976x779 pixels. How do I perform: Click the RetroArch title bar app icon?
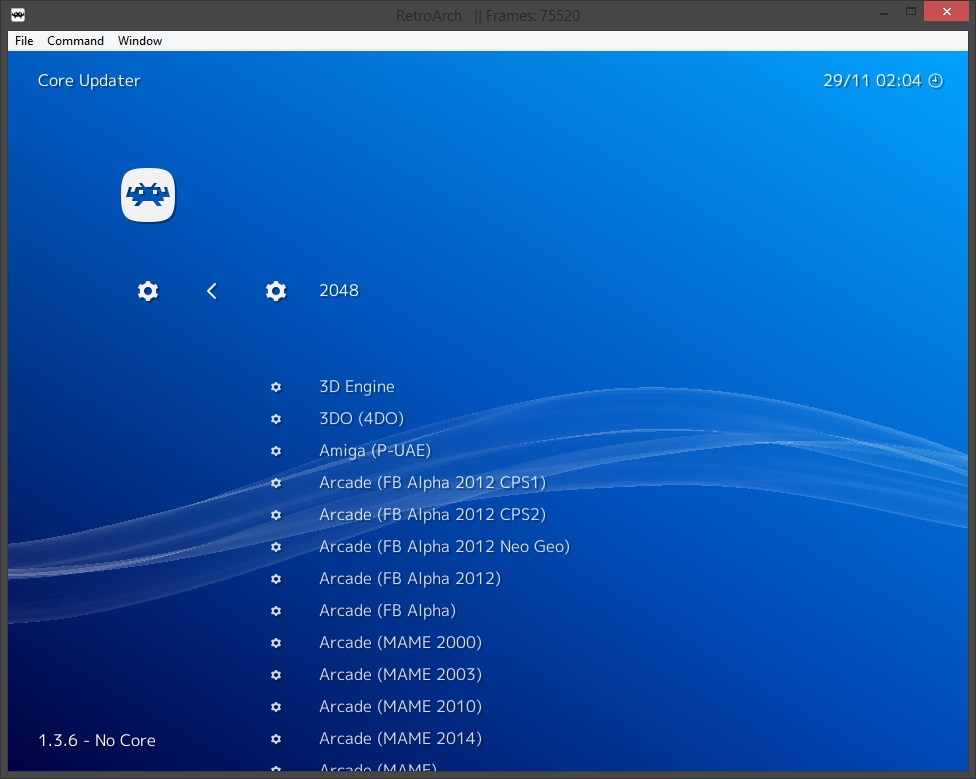pos(18,15)
